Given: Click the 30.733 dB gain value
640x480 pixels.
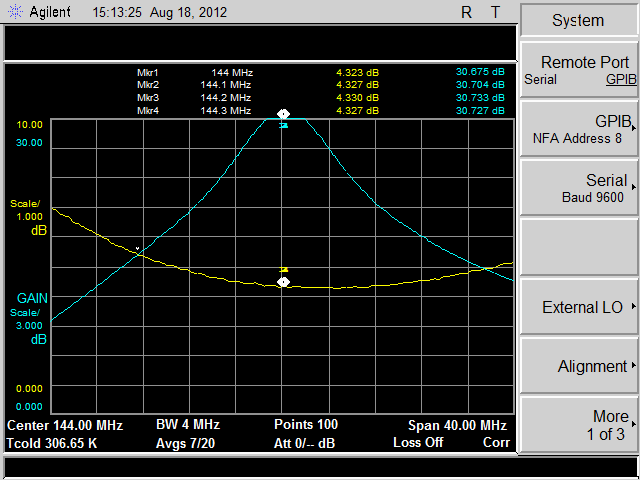Looking at the screenshot, I should click(480, 98).
